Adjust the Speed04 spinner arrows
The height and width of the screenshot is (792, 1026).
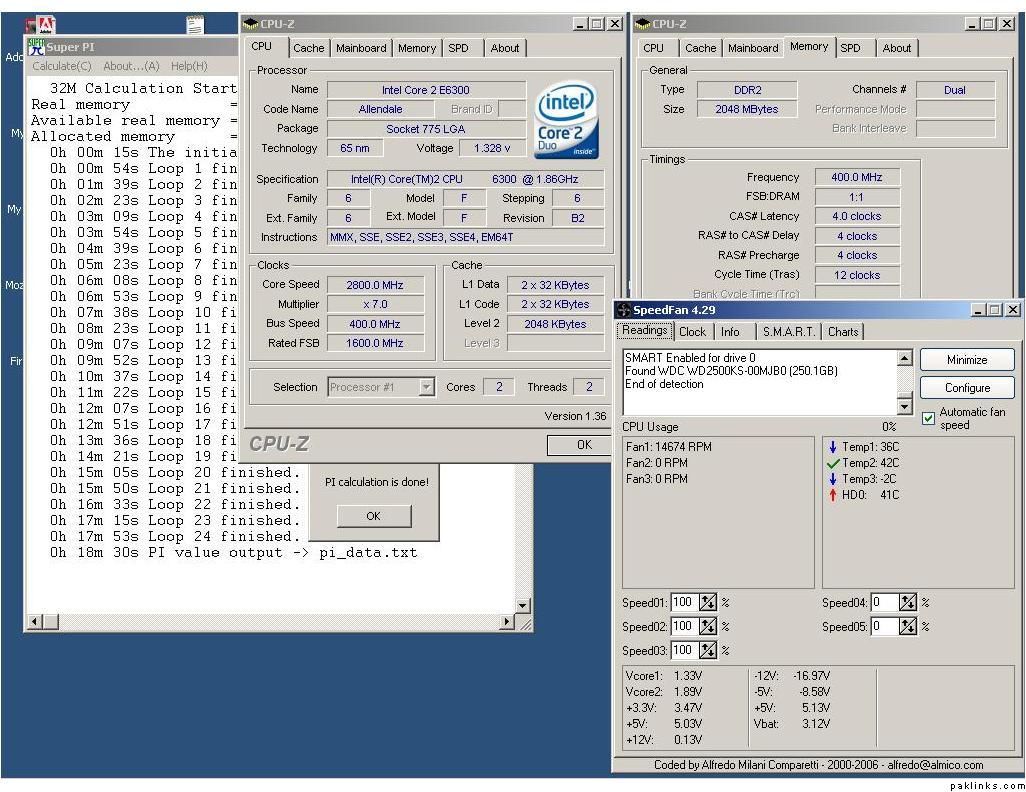[907, 602]
